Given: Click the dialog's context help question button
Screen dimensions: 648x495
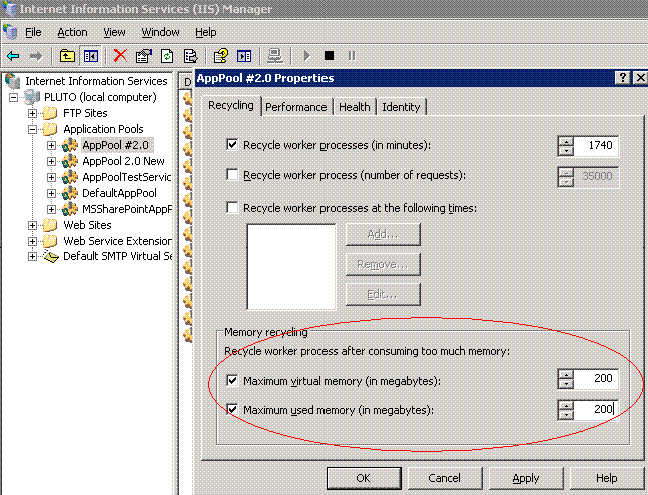Looking at the screenshot, I should pyautogui.click(x=623, y=78).
